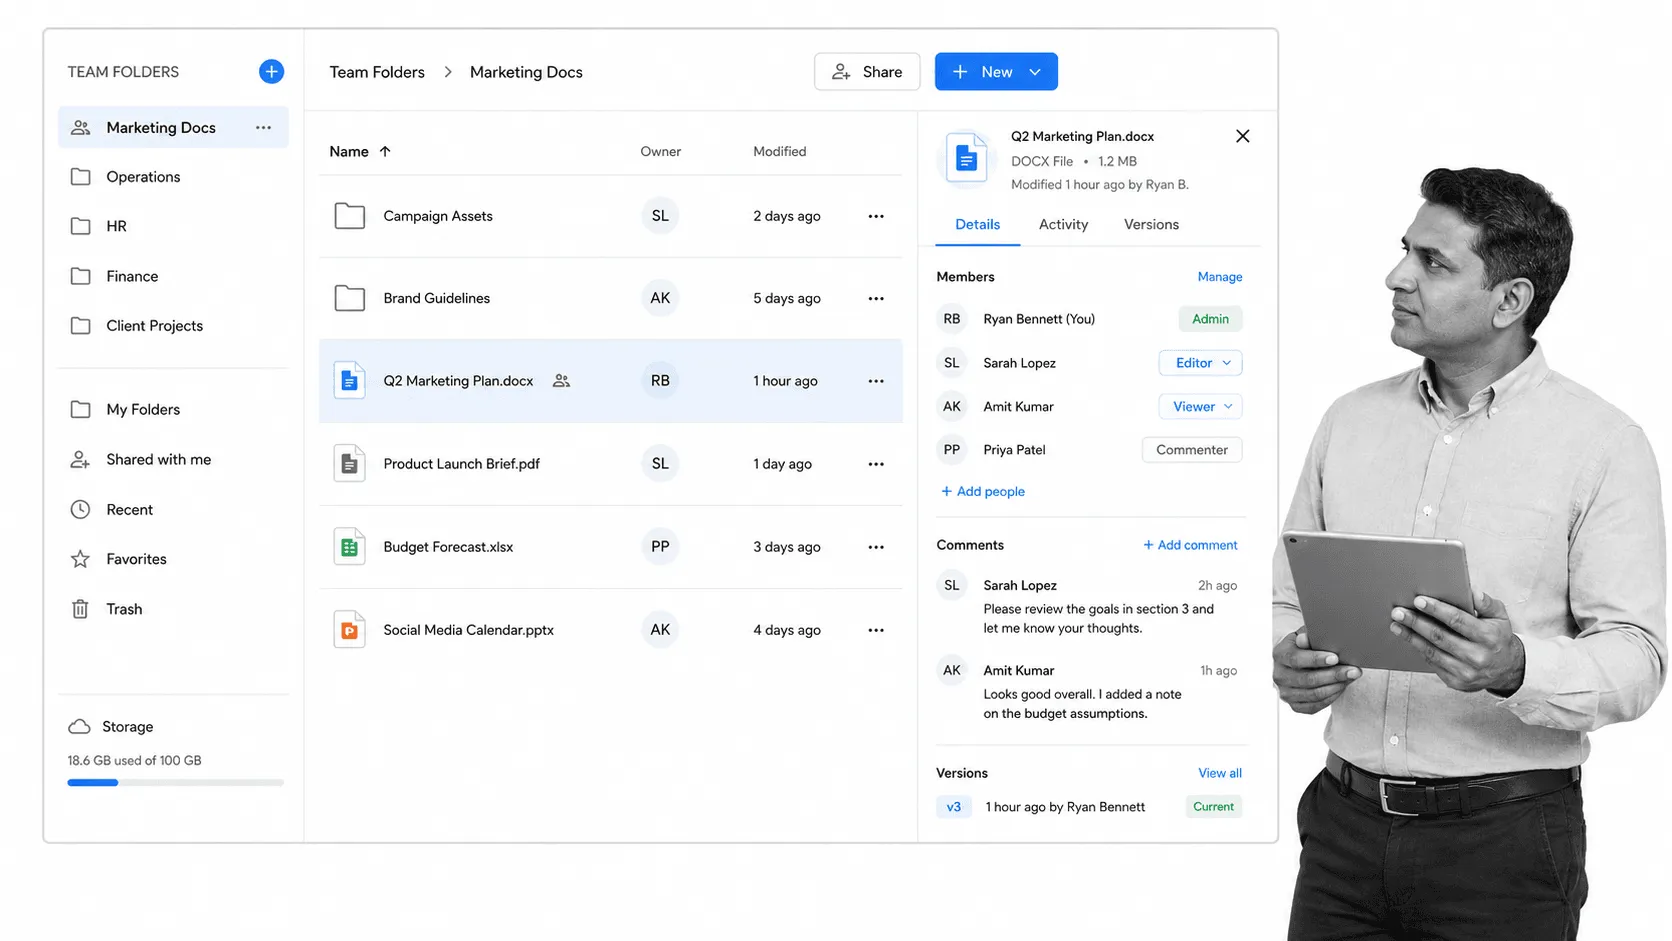Click the Manage members link
This screenshot has height=941, width=1672.
1220,277
